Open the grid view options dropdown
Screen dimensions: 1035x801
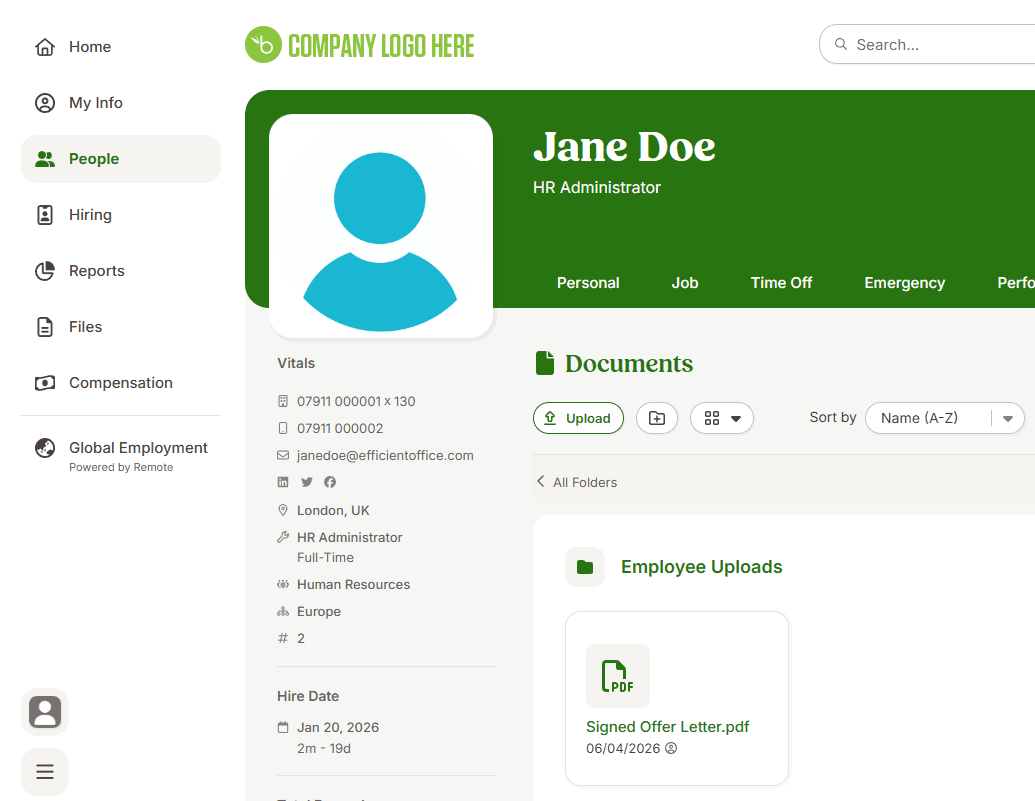click(x=721, y=418)
